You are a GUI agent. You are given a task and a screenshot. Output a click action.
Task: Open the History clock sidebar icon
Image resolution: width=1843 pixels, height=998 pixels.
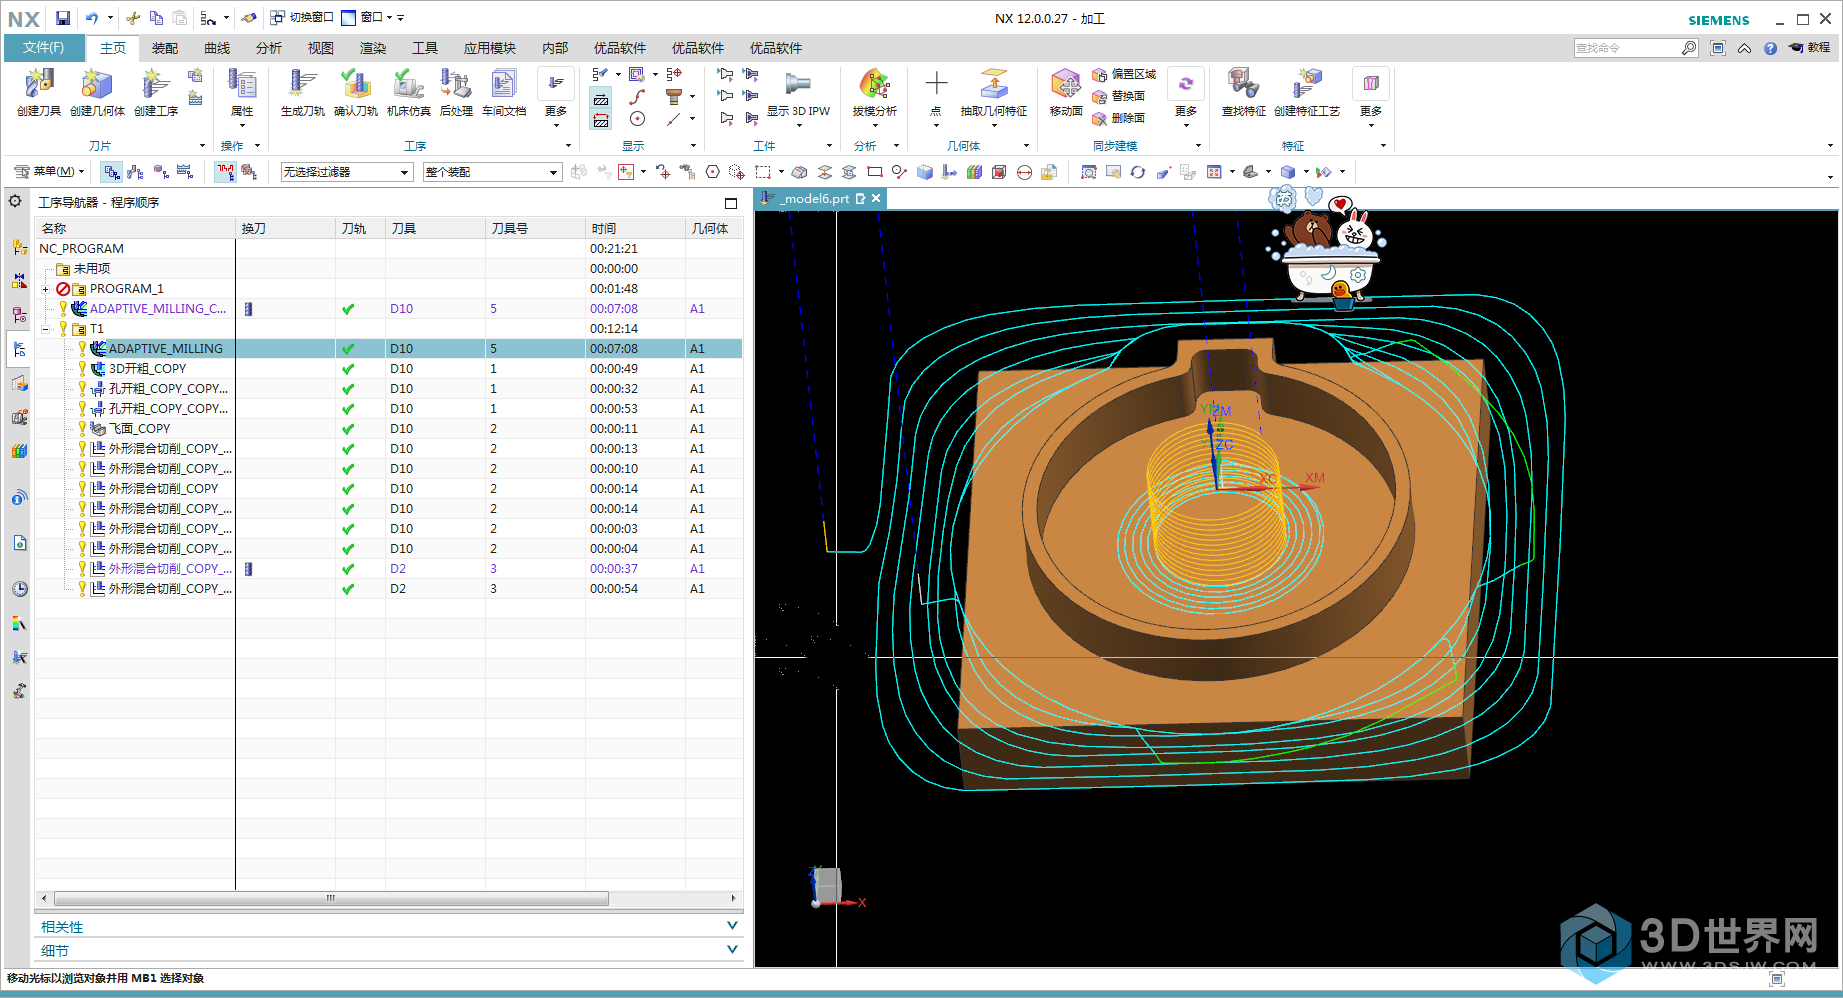pos(19,589)
